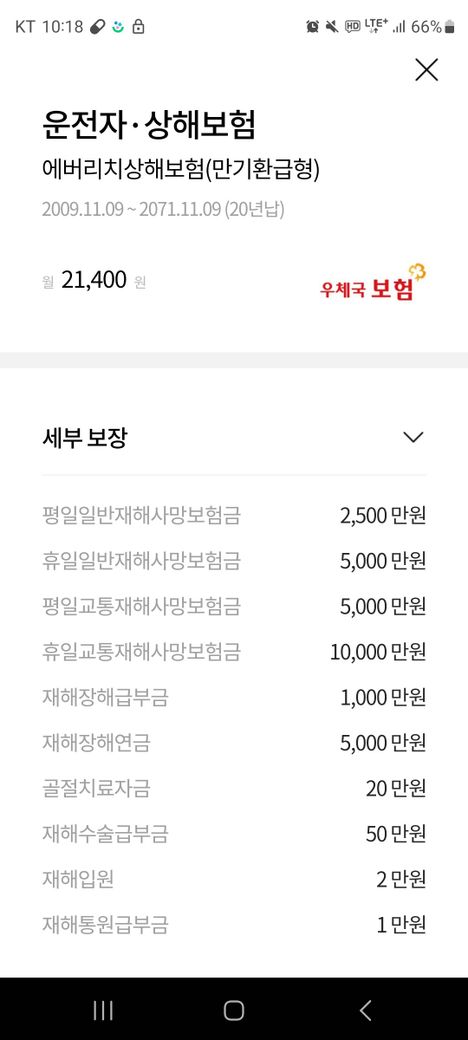Tap the 골절치료자금 20만원 row

[x=234, y=789]
